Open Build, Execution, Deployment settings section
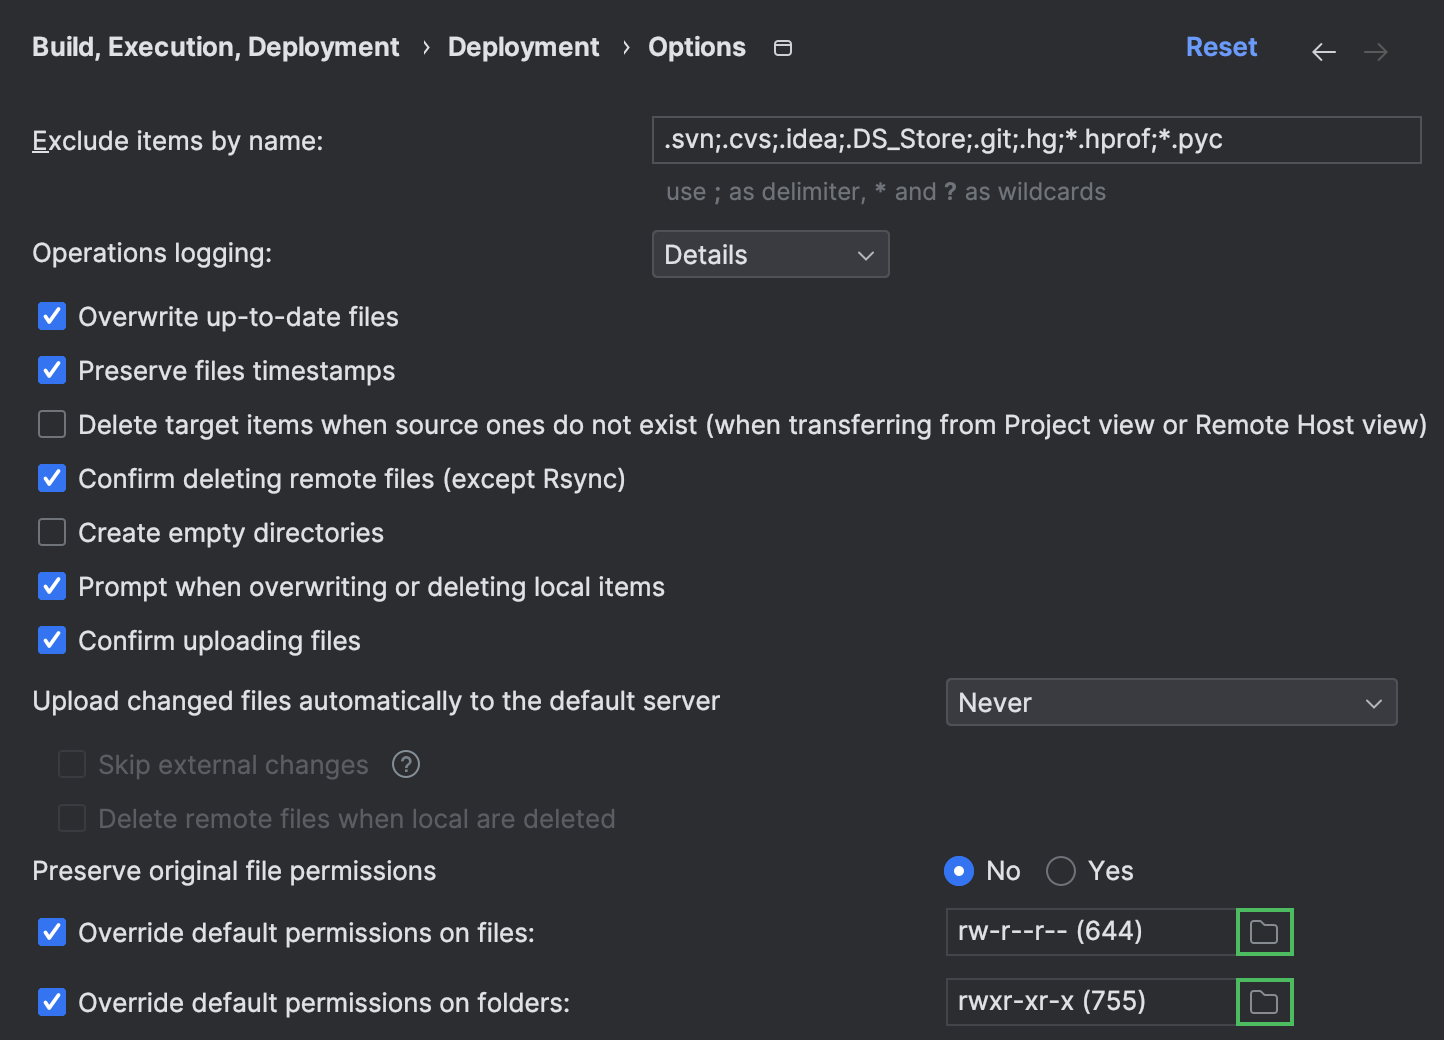Viewport: 1444px width, 1040px height. 215,46
